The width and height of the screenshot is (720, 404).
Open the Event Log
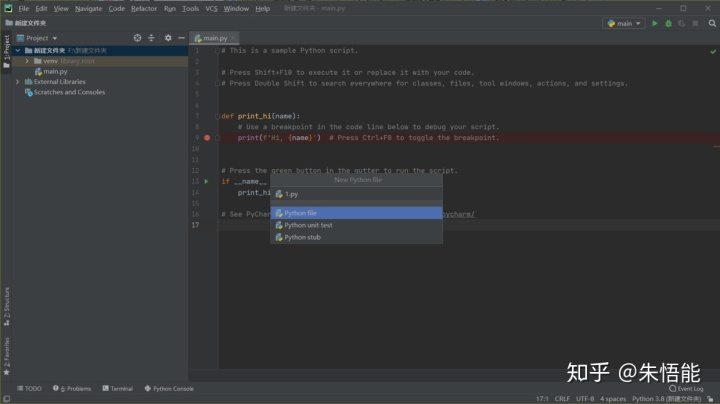pos(686,388)
